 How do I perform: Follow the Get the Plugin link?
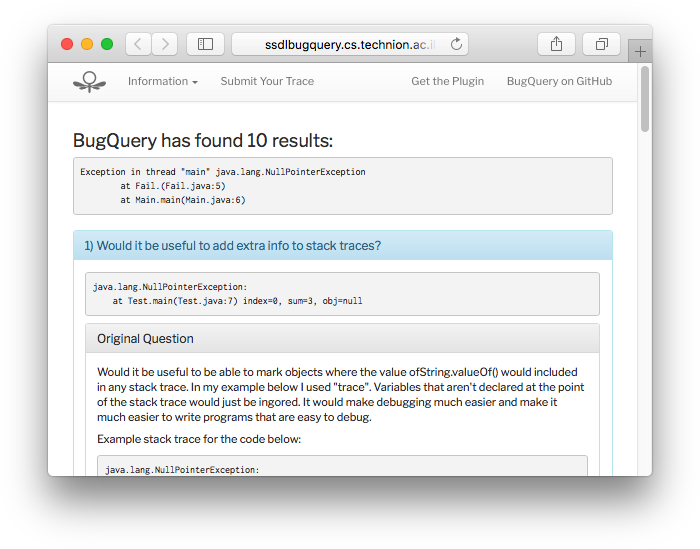tap(447, 81)
